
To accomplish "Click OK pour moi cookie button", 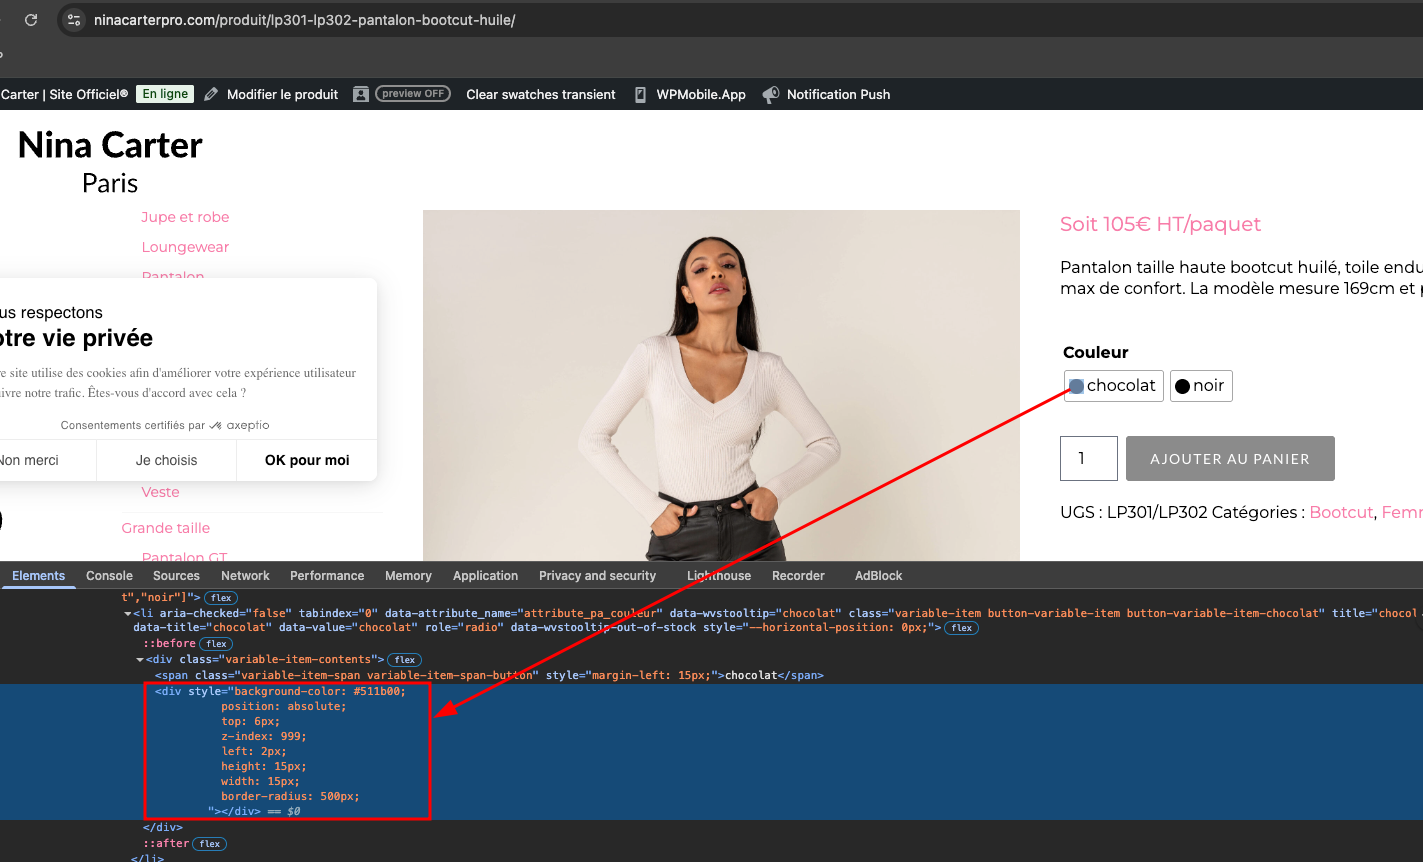I will 307,460.
